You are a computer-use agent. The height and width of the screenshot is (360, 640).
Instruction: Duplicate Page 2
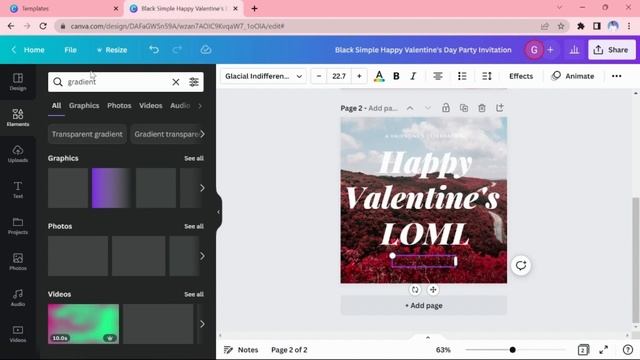point(464,108)
